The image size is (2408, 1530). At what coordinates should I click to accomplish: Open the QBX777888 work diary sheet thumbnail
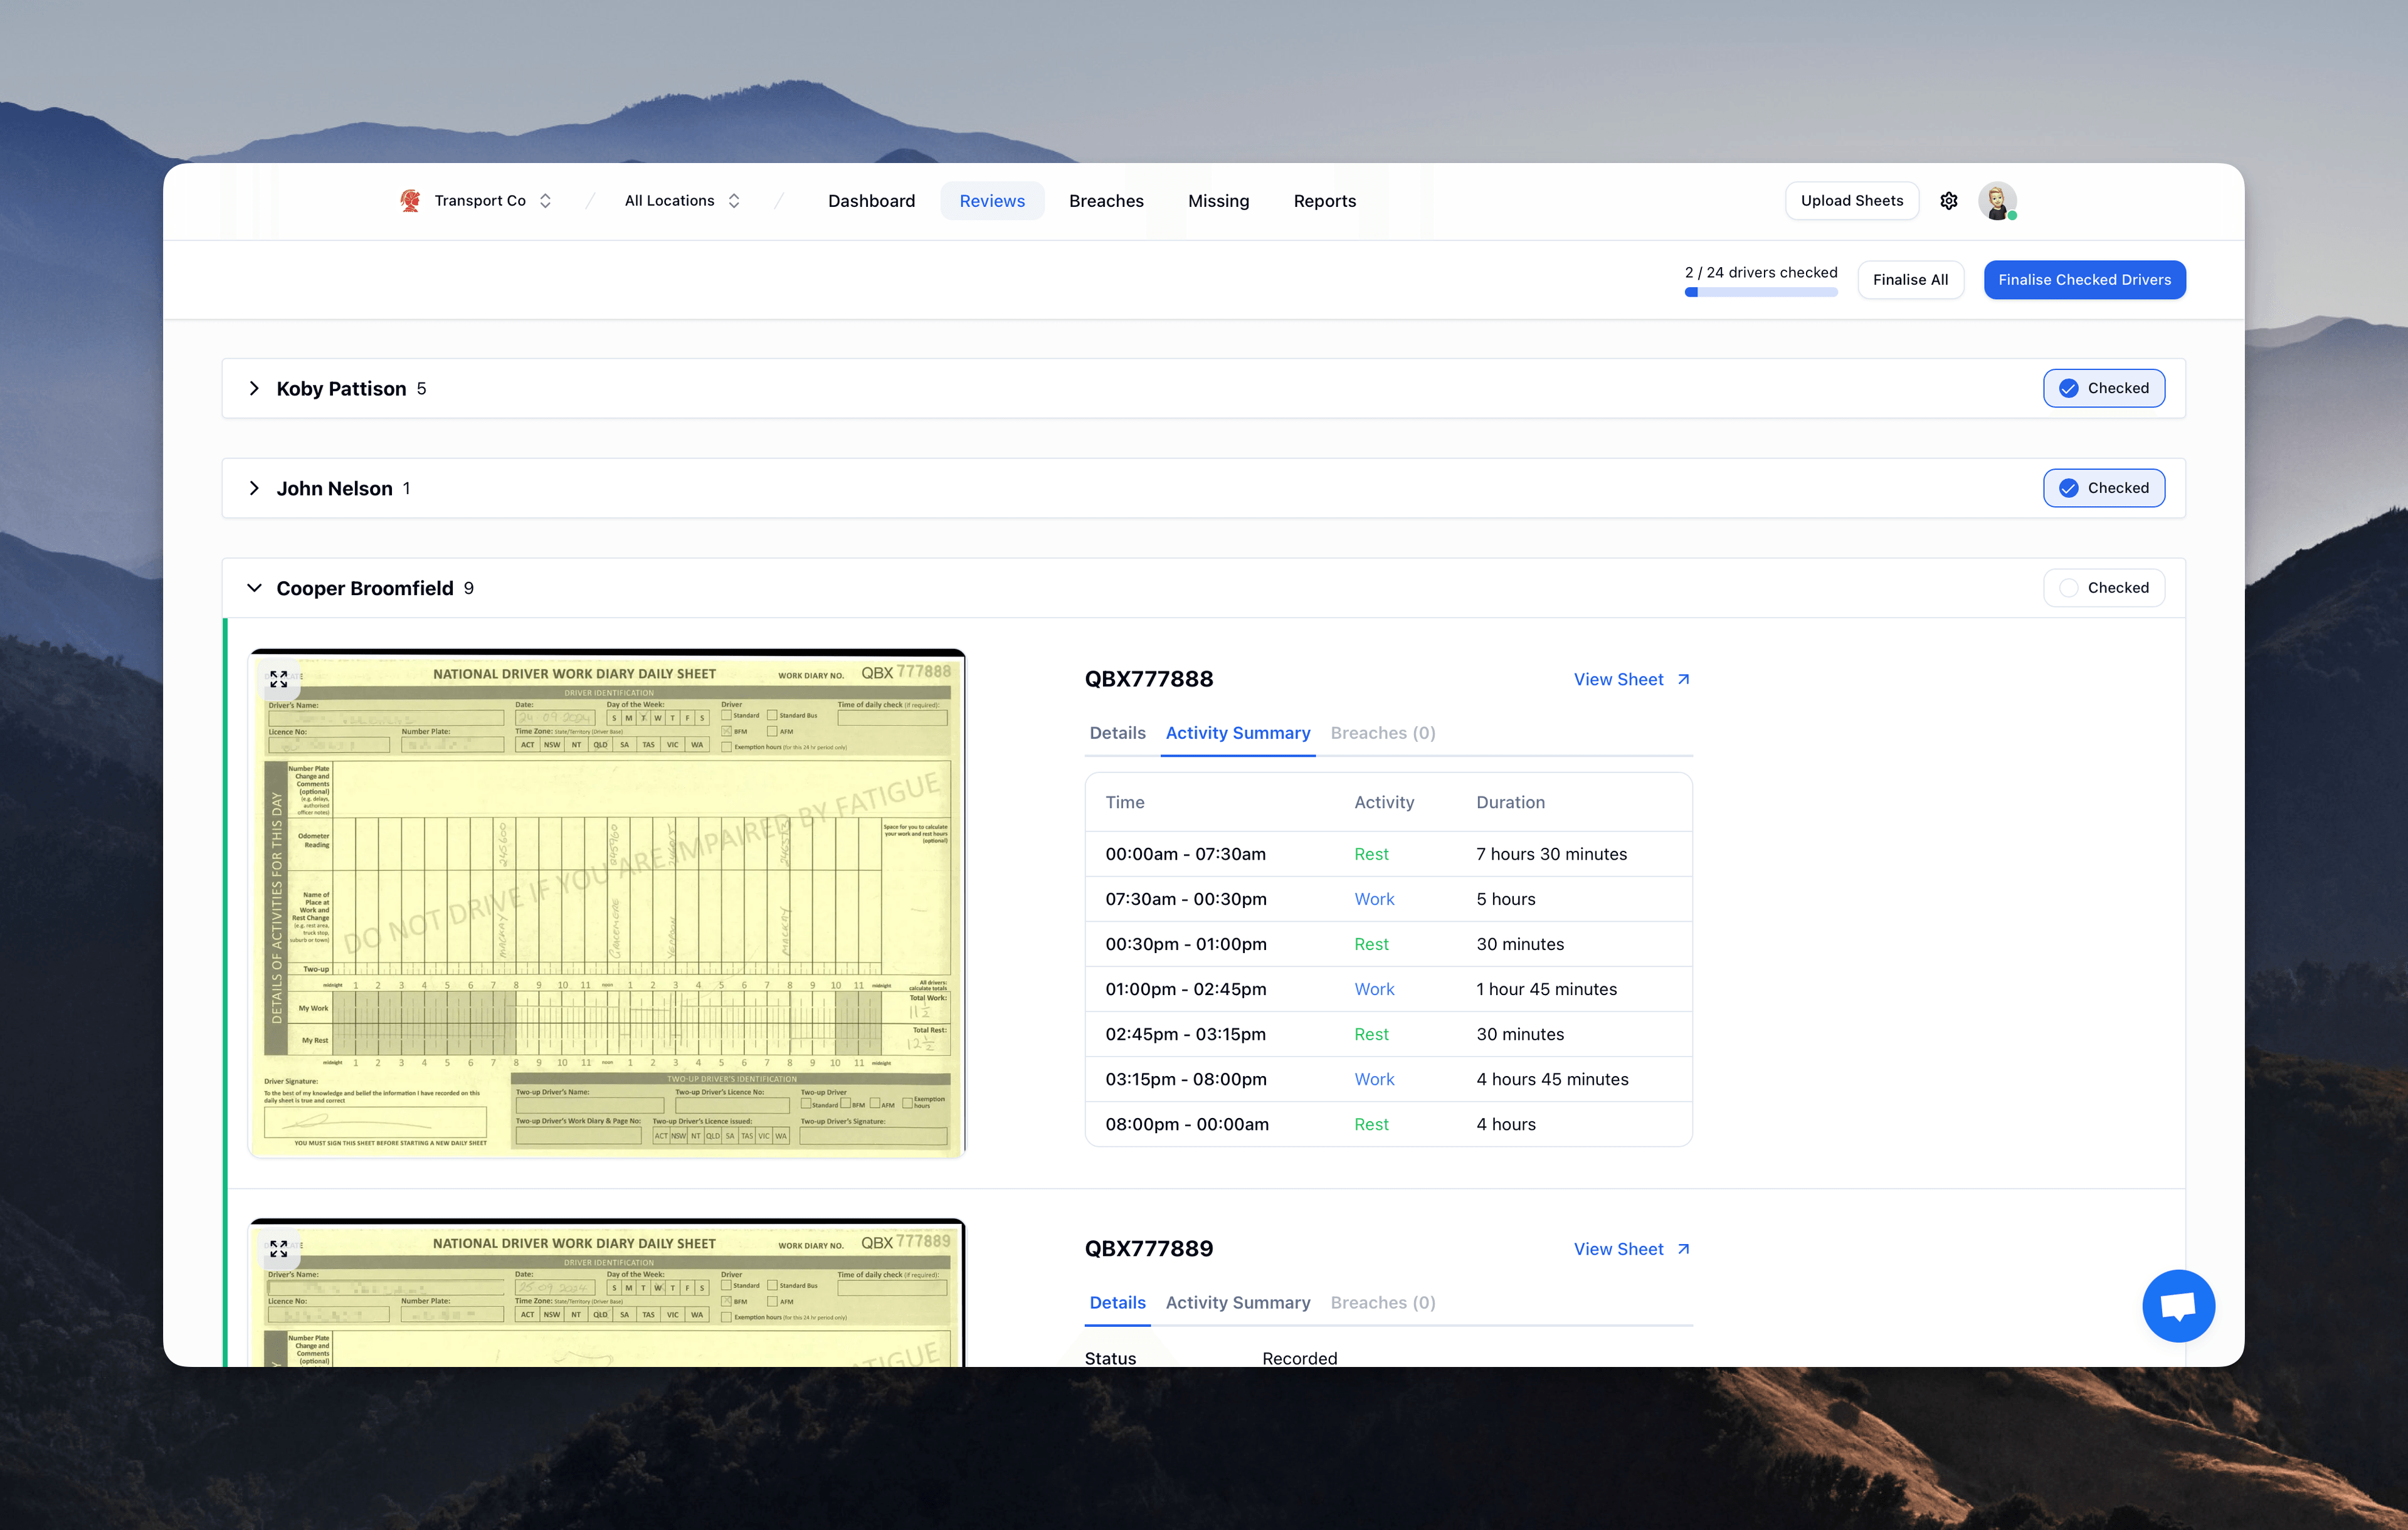click(x=607, y=903)
